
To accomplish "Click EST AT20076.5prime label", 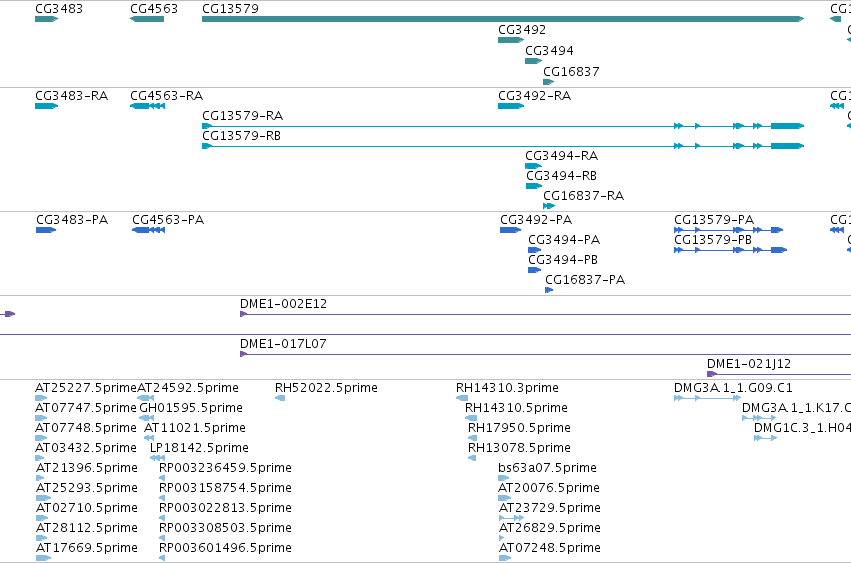I will tap(549, 489).
